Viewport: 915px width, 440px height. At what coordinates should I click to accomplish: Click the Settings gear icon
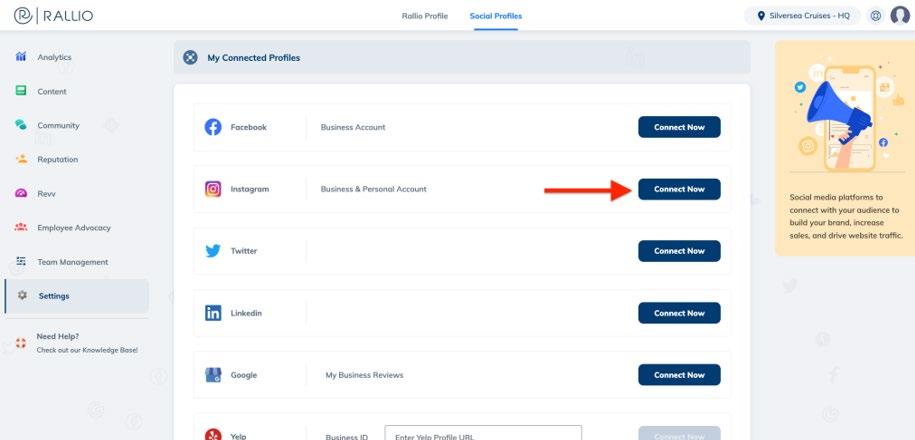point(22,295)
